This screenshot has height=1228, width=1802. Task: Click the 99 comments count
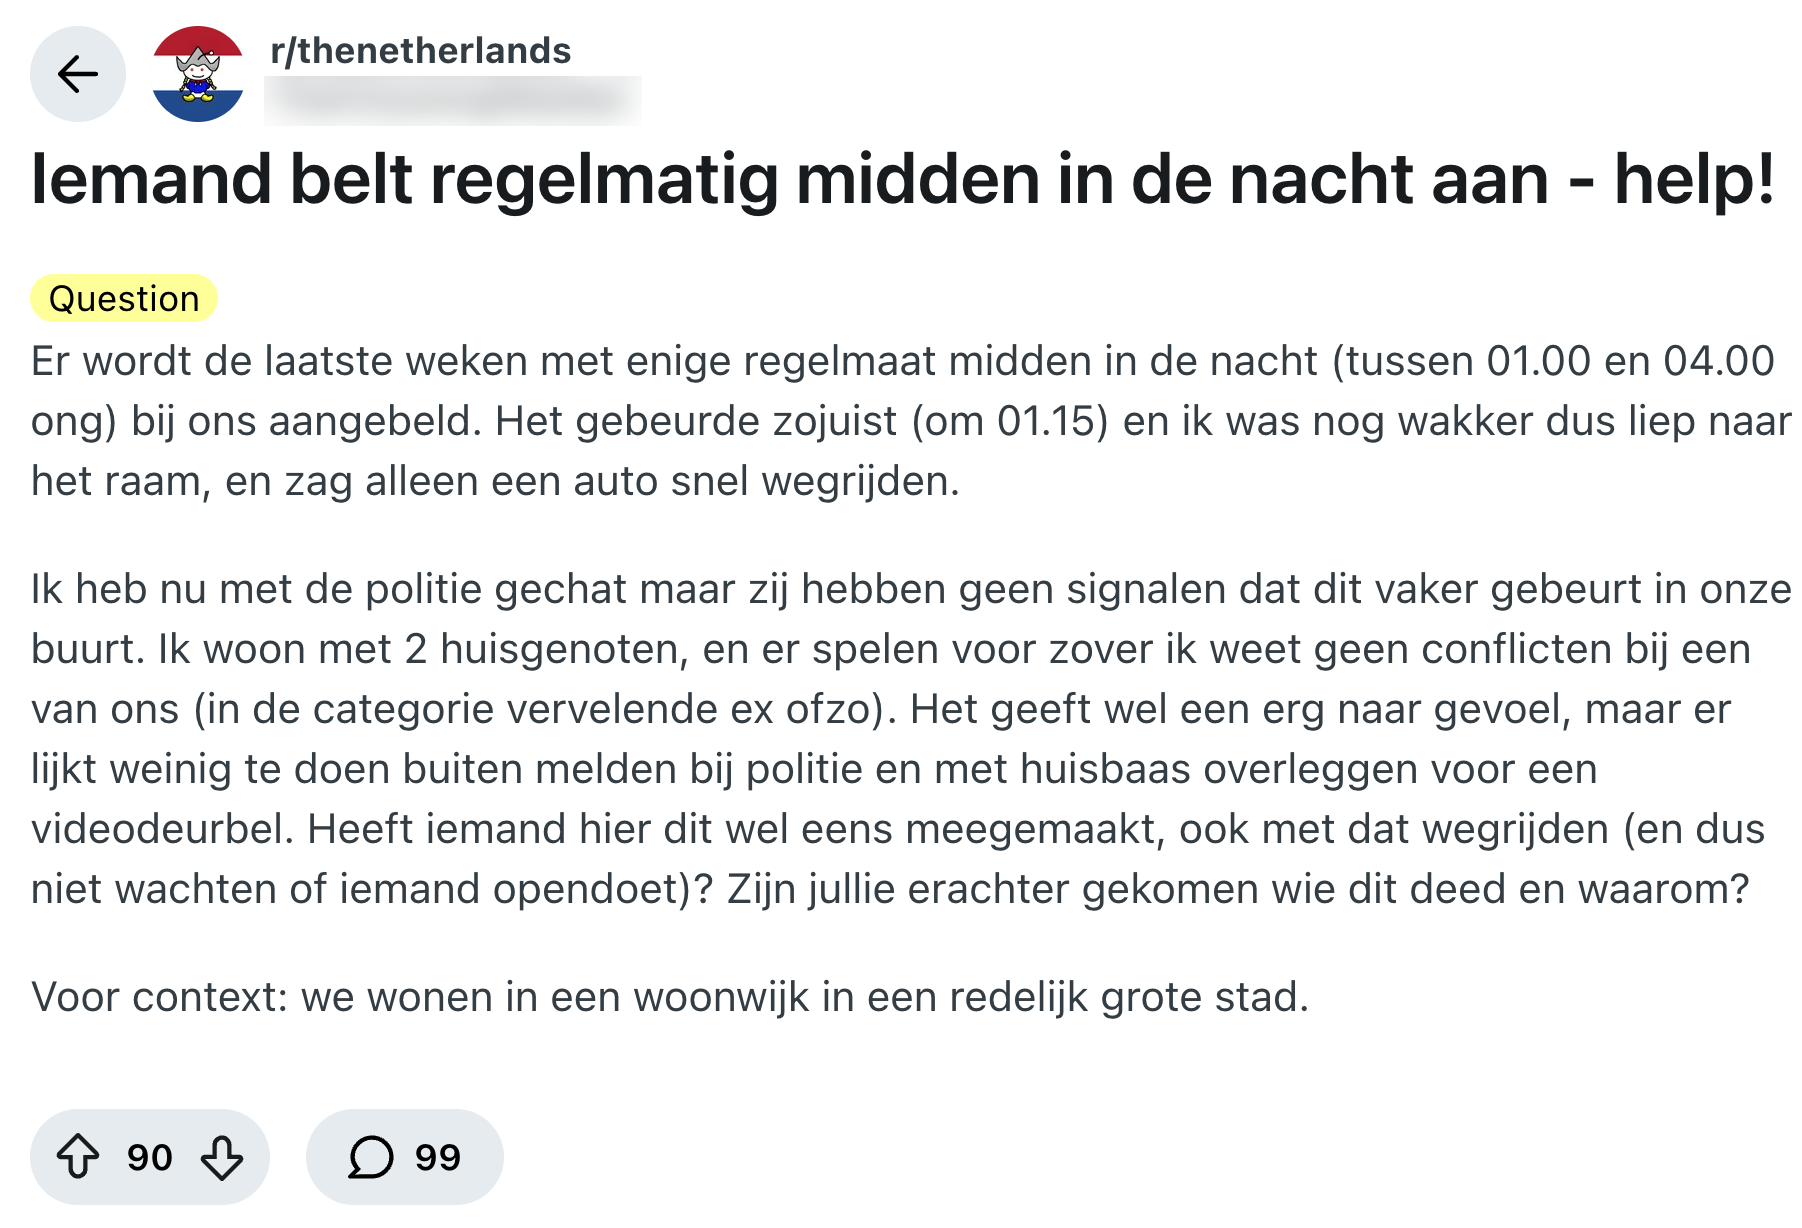tap(438, 1157)
